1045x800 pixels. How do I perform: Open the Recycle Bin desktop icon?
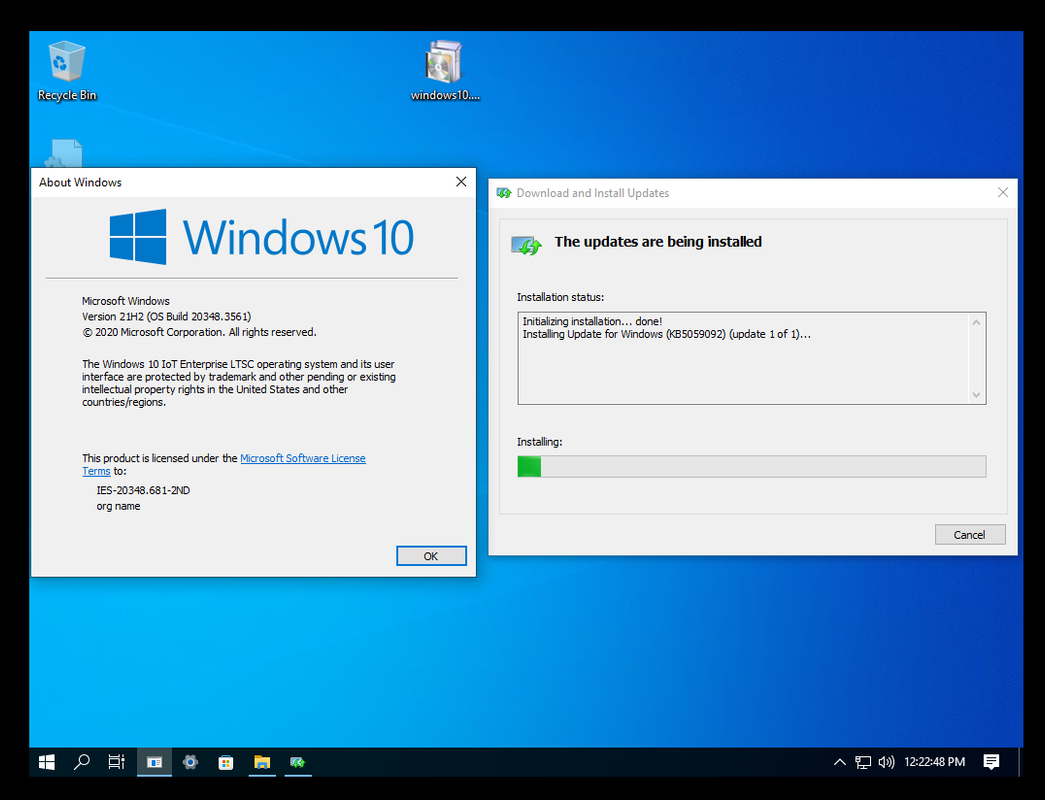pos(67,71)
